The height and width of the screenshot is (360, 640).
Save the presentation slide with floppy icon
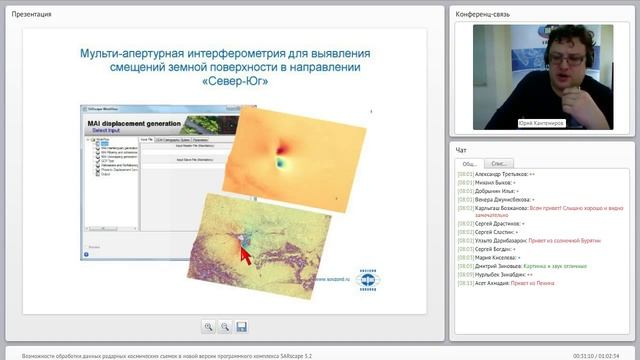[242, 327]
